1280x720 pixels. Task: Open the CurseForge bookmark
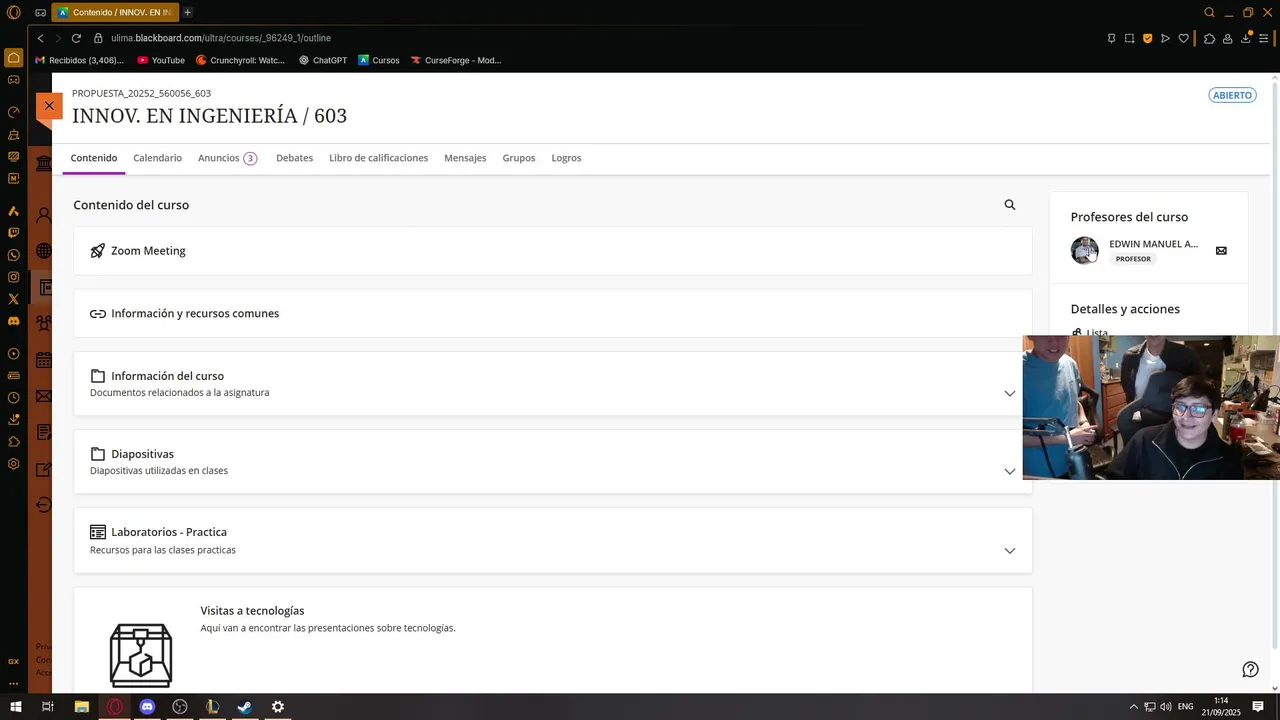pyautogui.click(x=456, y=60)
